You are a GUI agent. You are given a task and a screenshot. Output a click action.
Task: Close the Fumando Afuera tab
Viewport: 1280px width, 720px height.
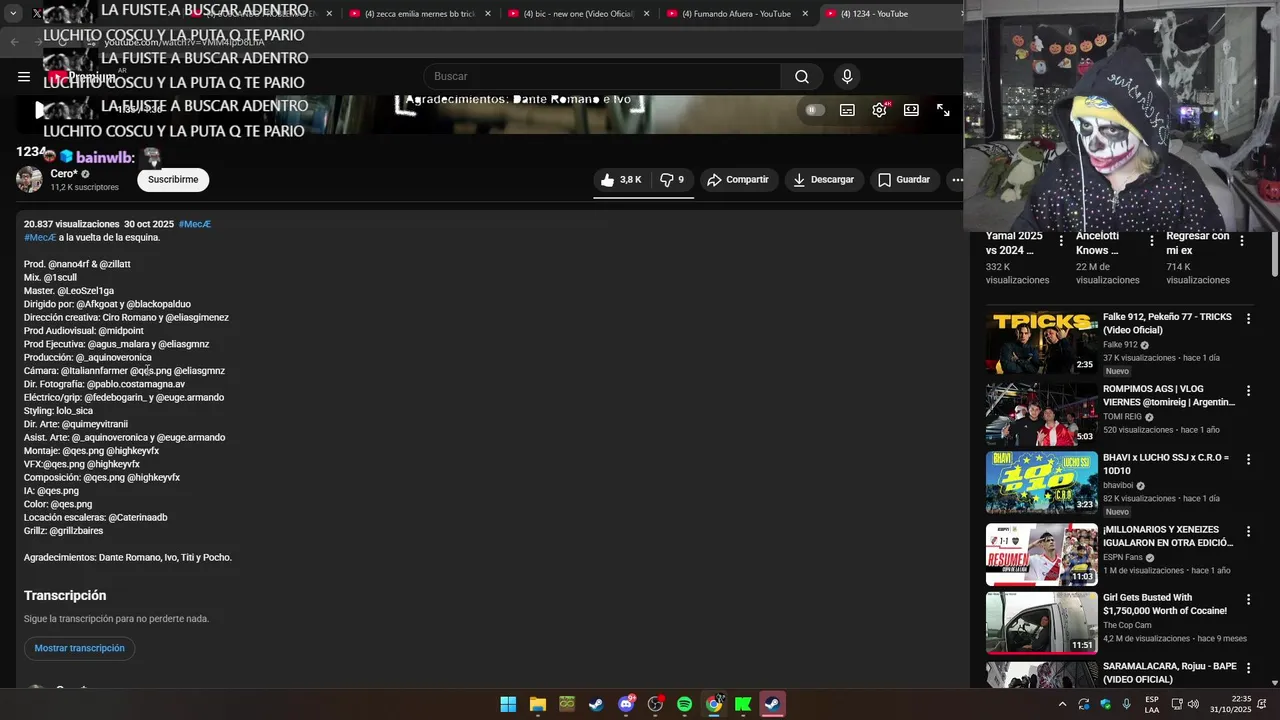(805, 14)
